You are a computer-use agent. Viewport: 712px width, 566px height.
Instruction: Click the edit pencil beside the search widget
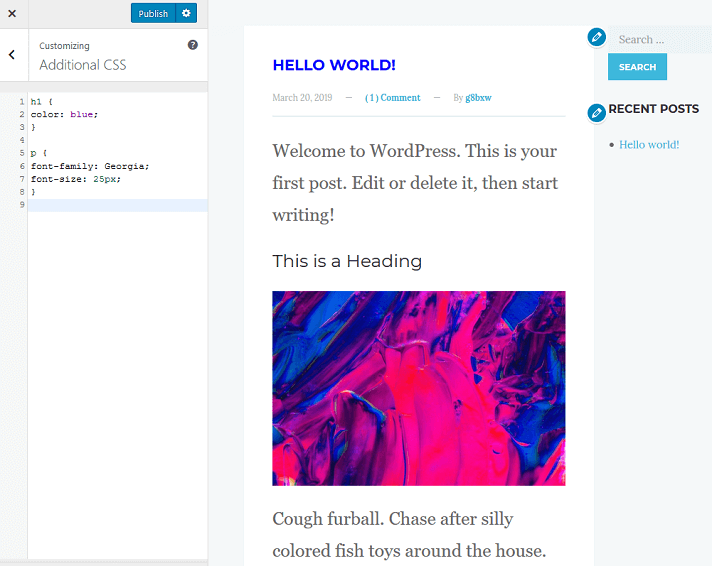597,37
